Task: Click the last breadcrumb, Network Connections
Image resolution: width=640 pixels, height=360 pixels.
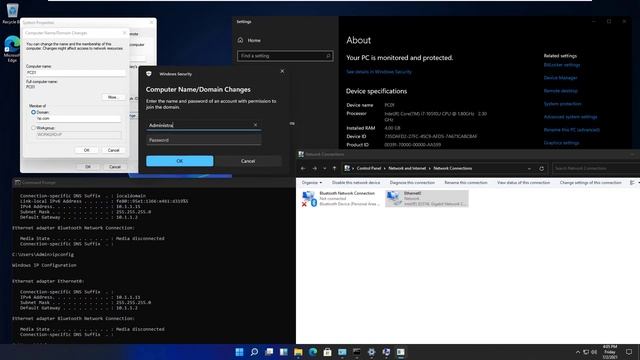Action: click(x=453, y=168)
